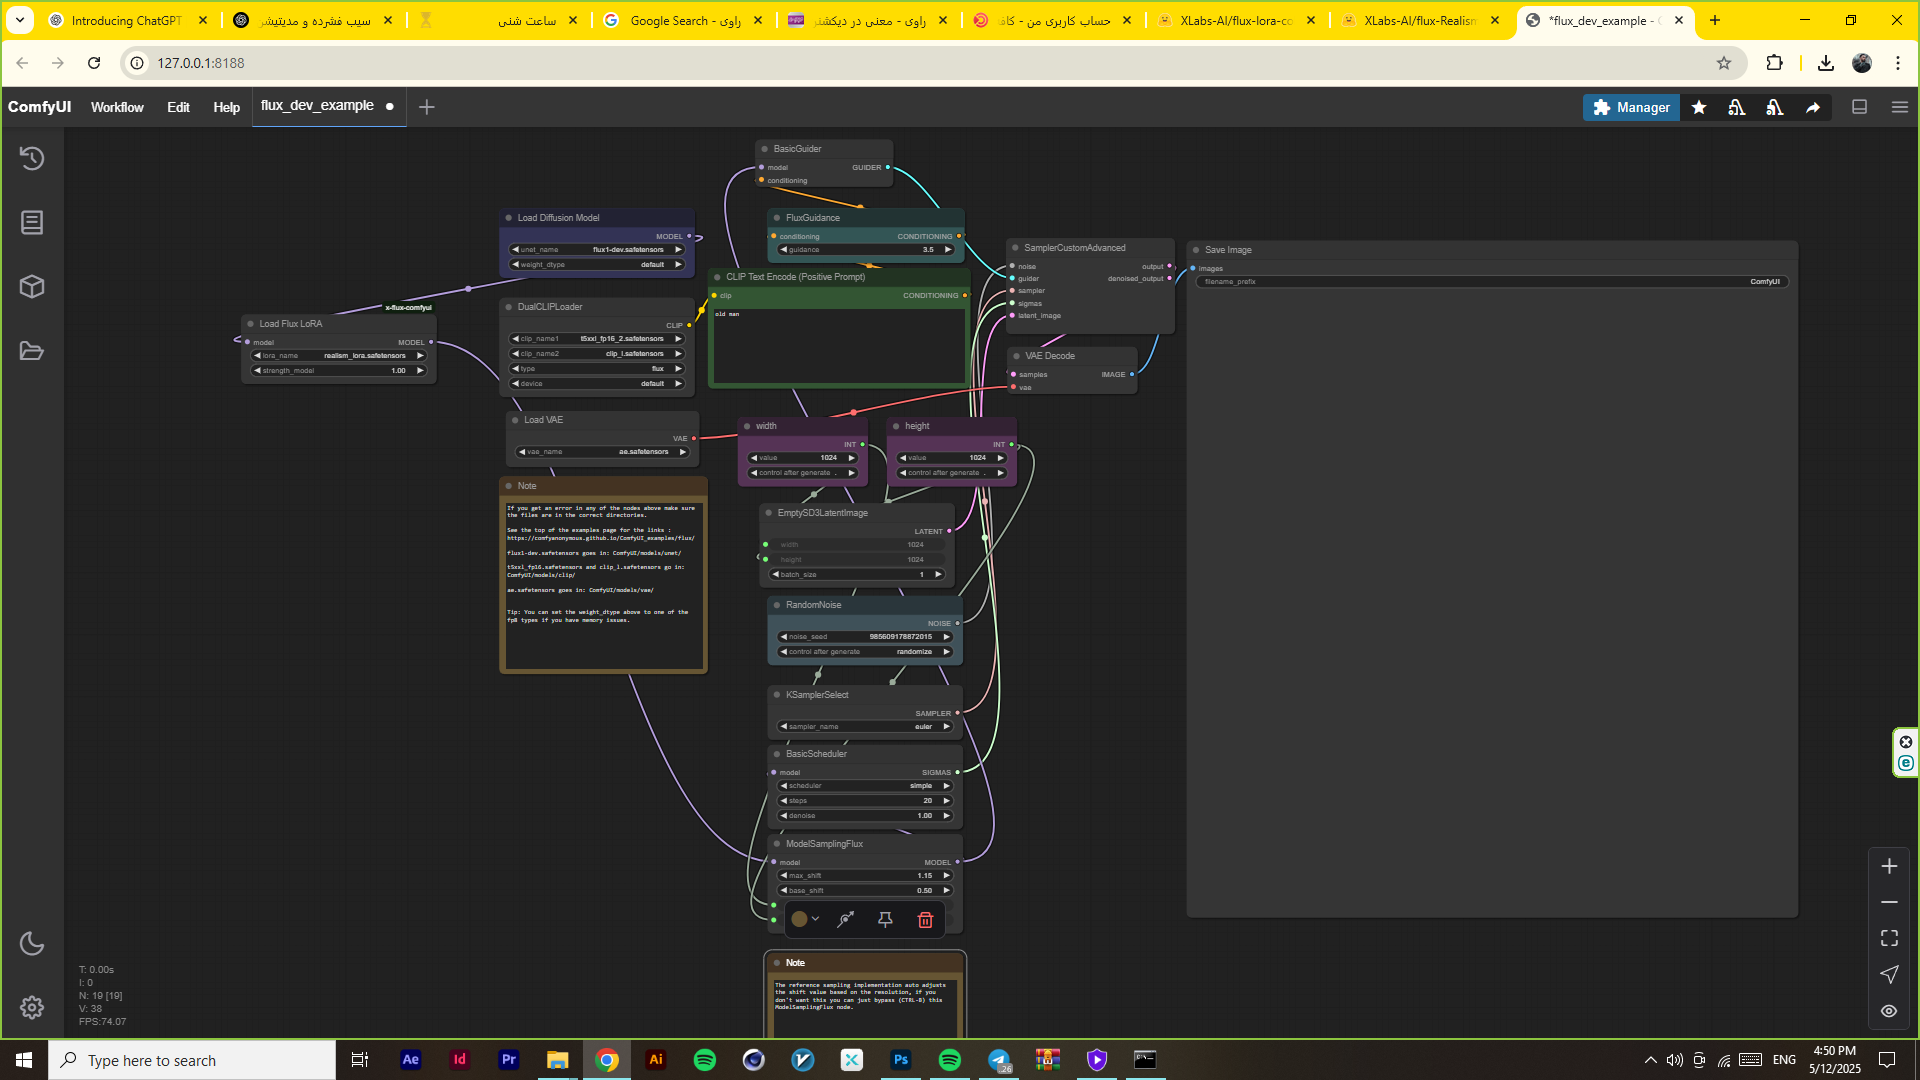Click the red delete trash icon
This screenshot has height=1080, width=1920.
[925, 920]
